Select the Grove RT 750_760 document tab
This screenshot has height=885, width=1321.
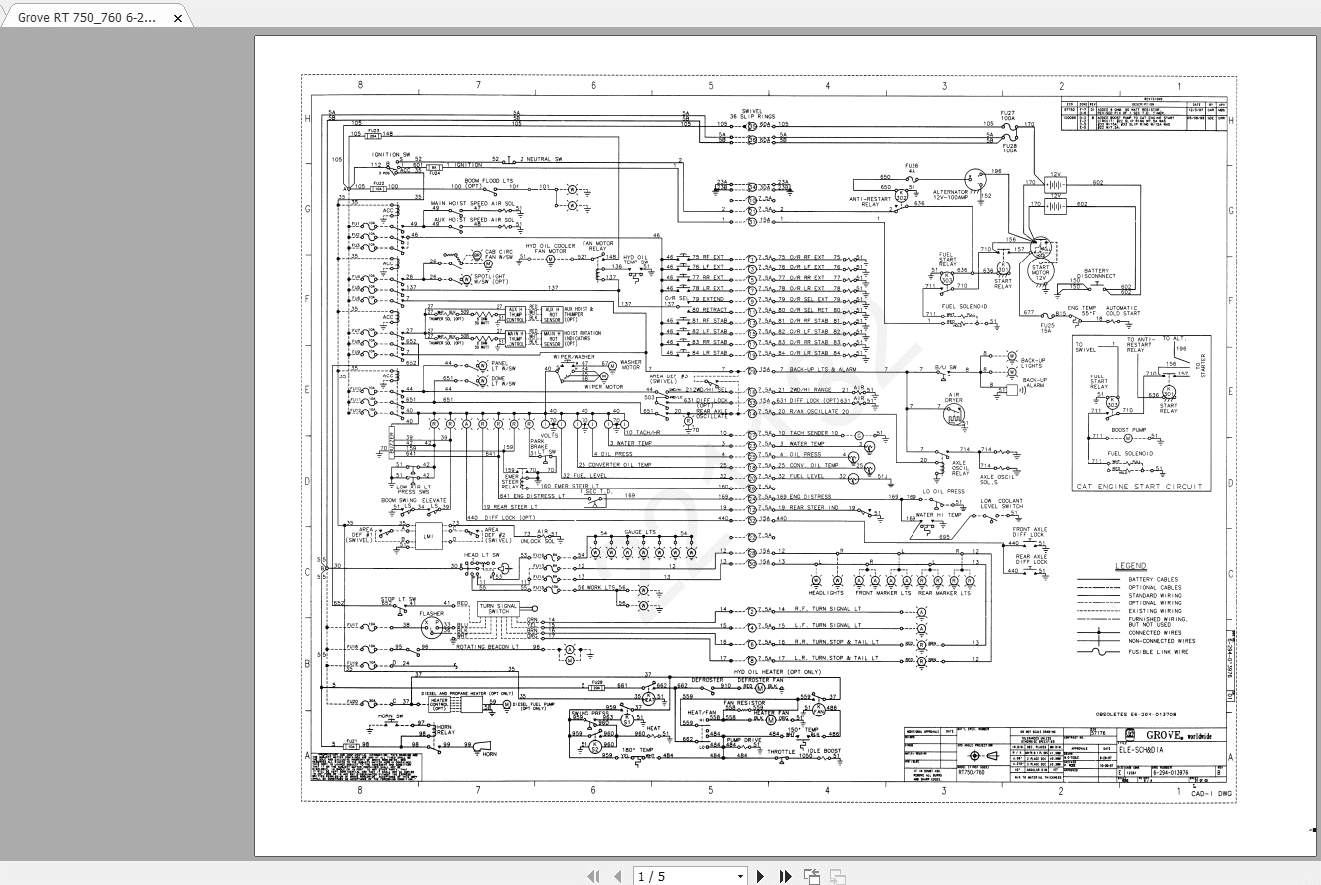tap(85, 17)
